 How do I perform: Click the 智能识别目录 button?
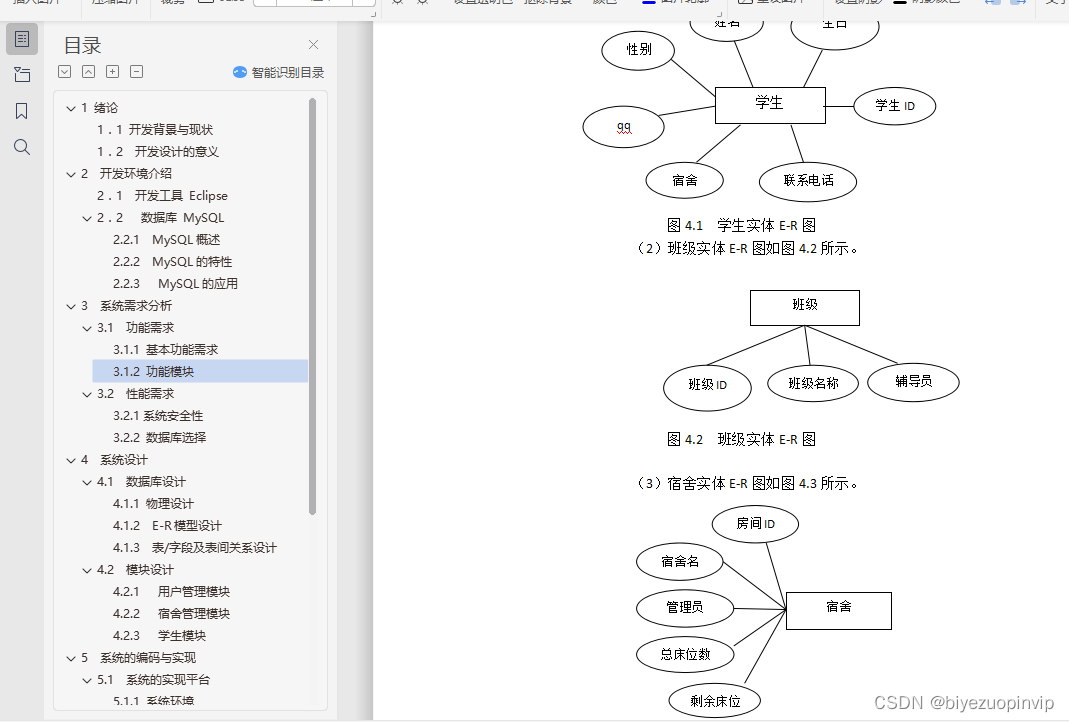(278, 72)
